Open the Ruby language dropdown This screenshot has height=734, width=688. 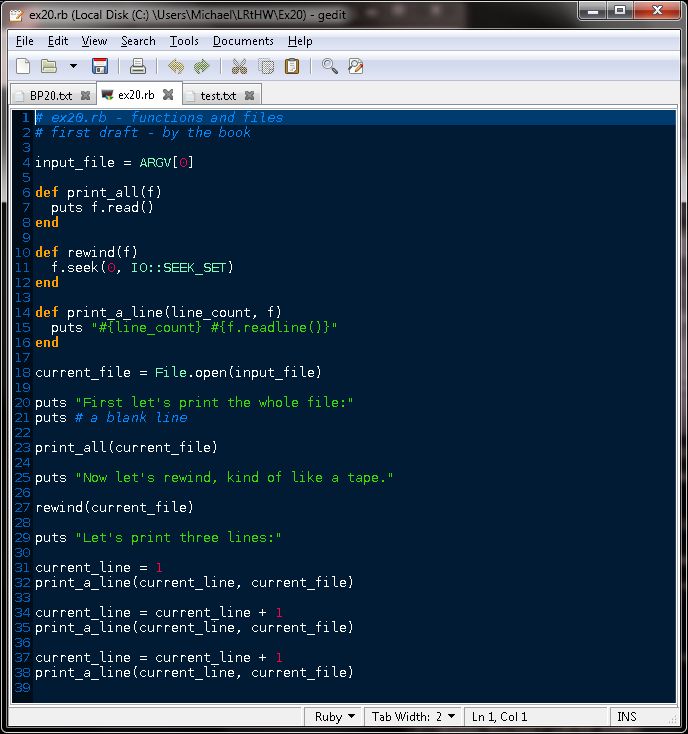334,717
